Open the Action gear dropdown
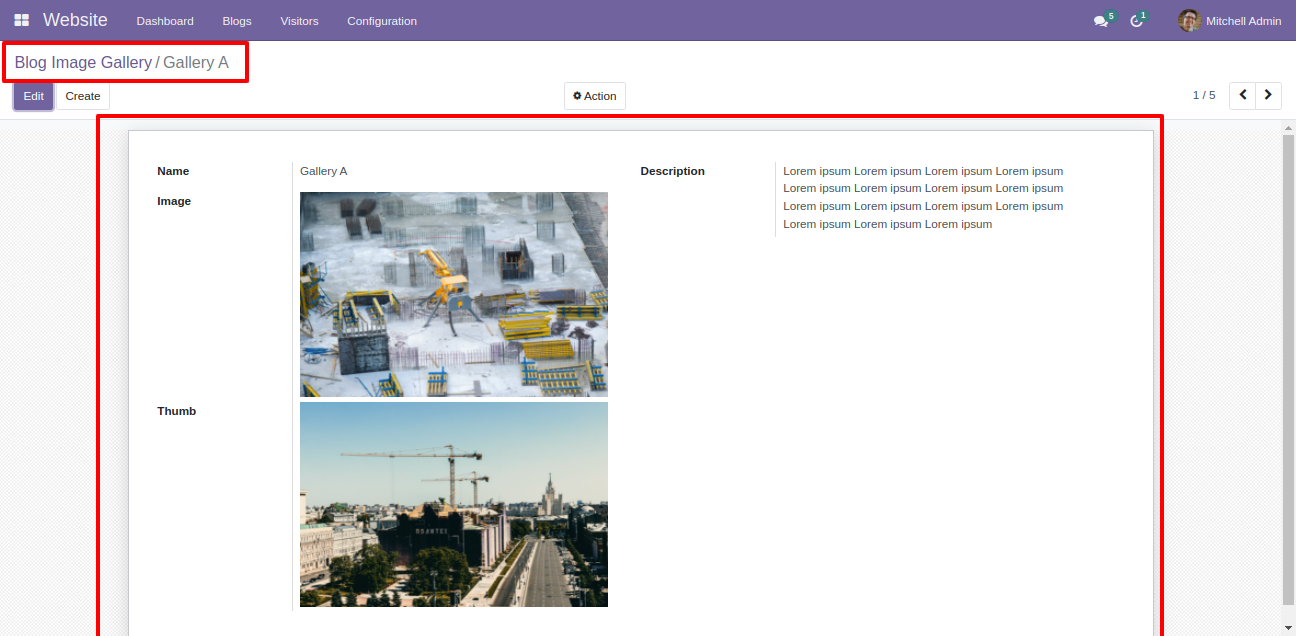 click(x=595, y=96)
